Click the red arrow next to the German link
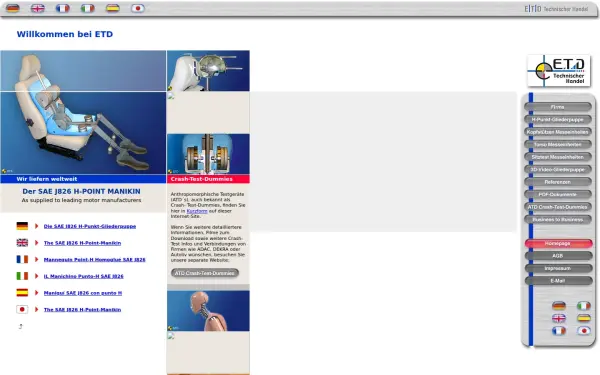The image size is (600, 375). 37,226
